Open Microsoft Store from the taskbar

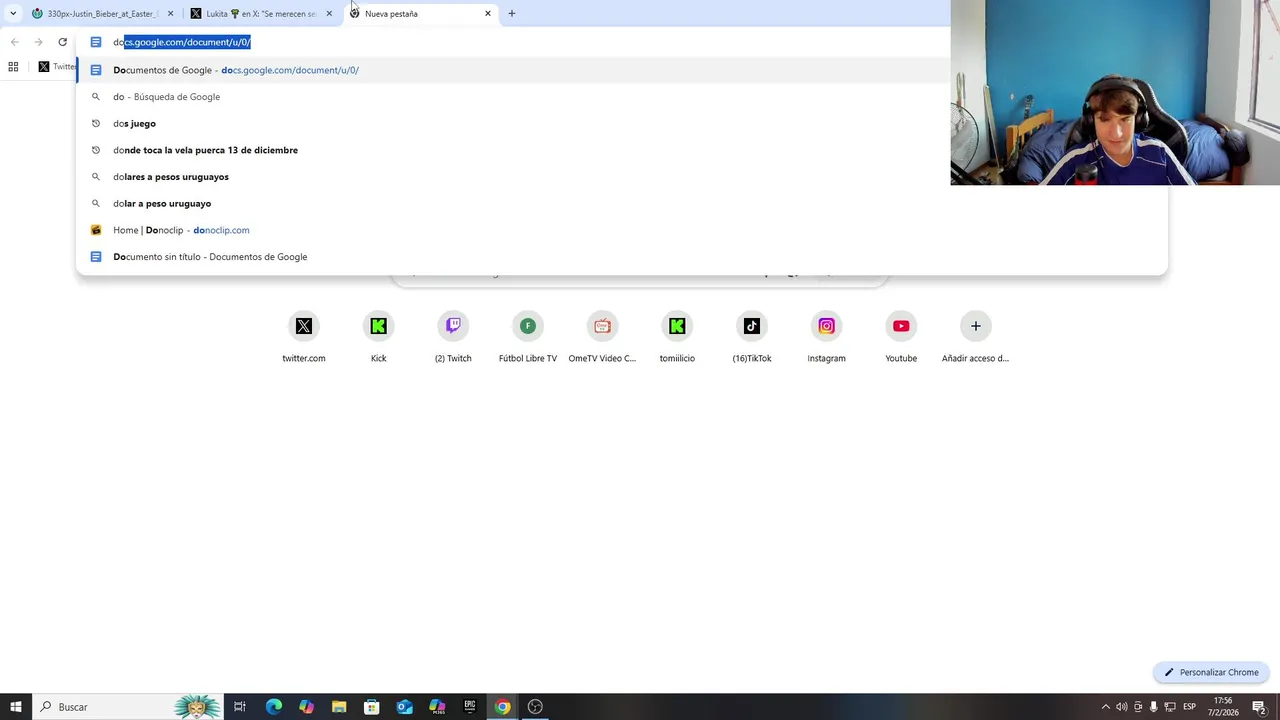point(371,707)
